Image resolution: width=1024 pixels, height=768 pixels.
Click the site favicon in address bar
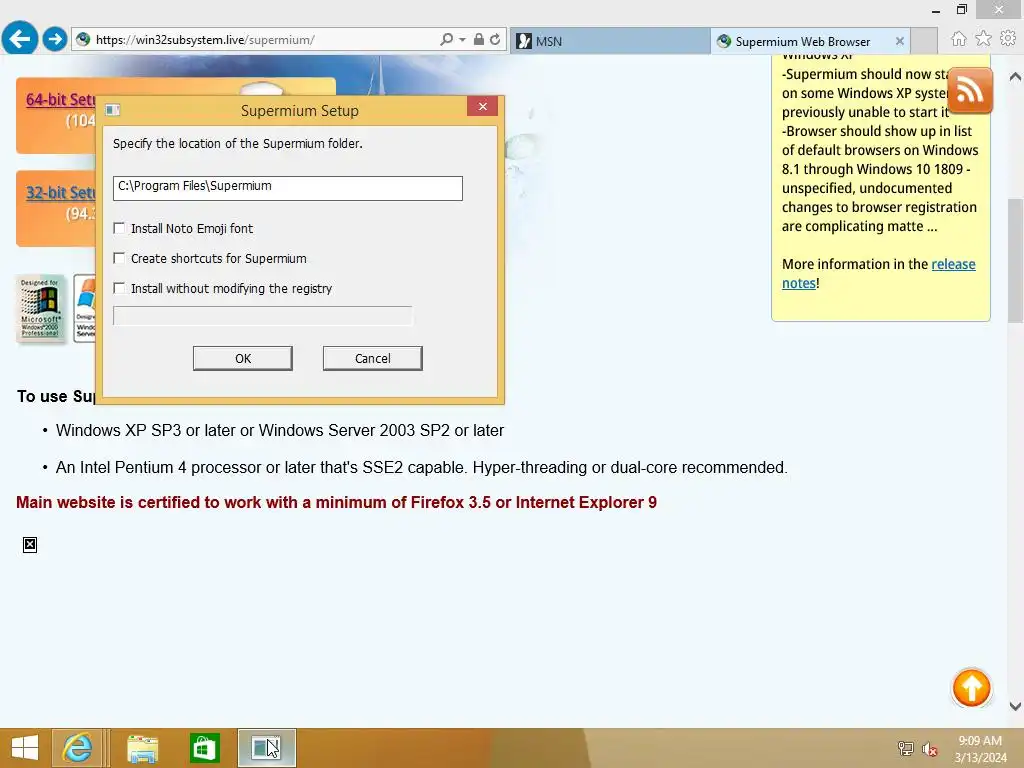(83, 39)
